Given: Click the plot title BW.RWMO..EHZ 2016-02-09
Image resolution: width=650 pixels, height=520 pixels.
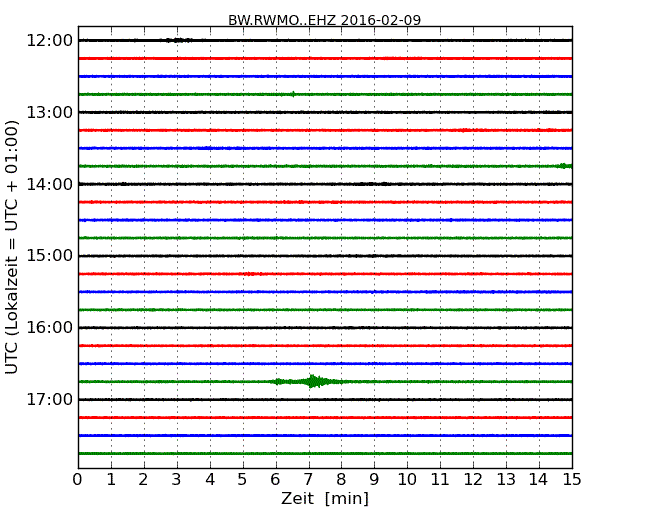Looking at the screenshot, I should point(325,19).
